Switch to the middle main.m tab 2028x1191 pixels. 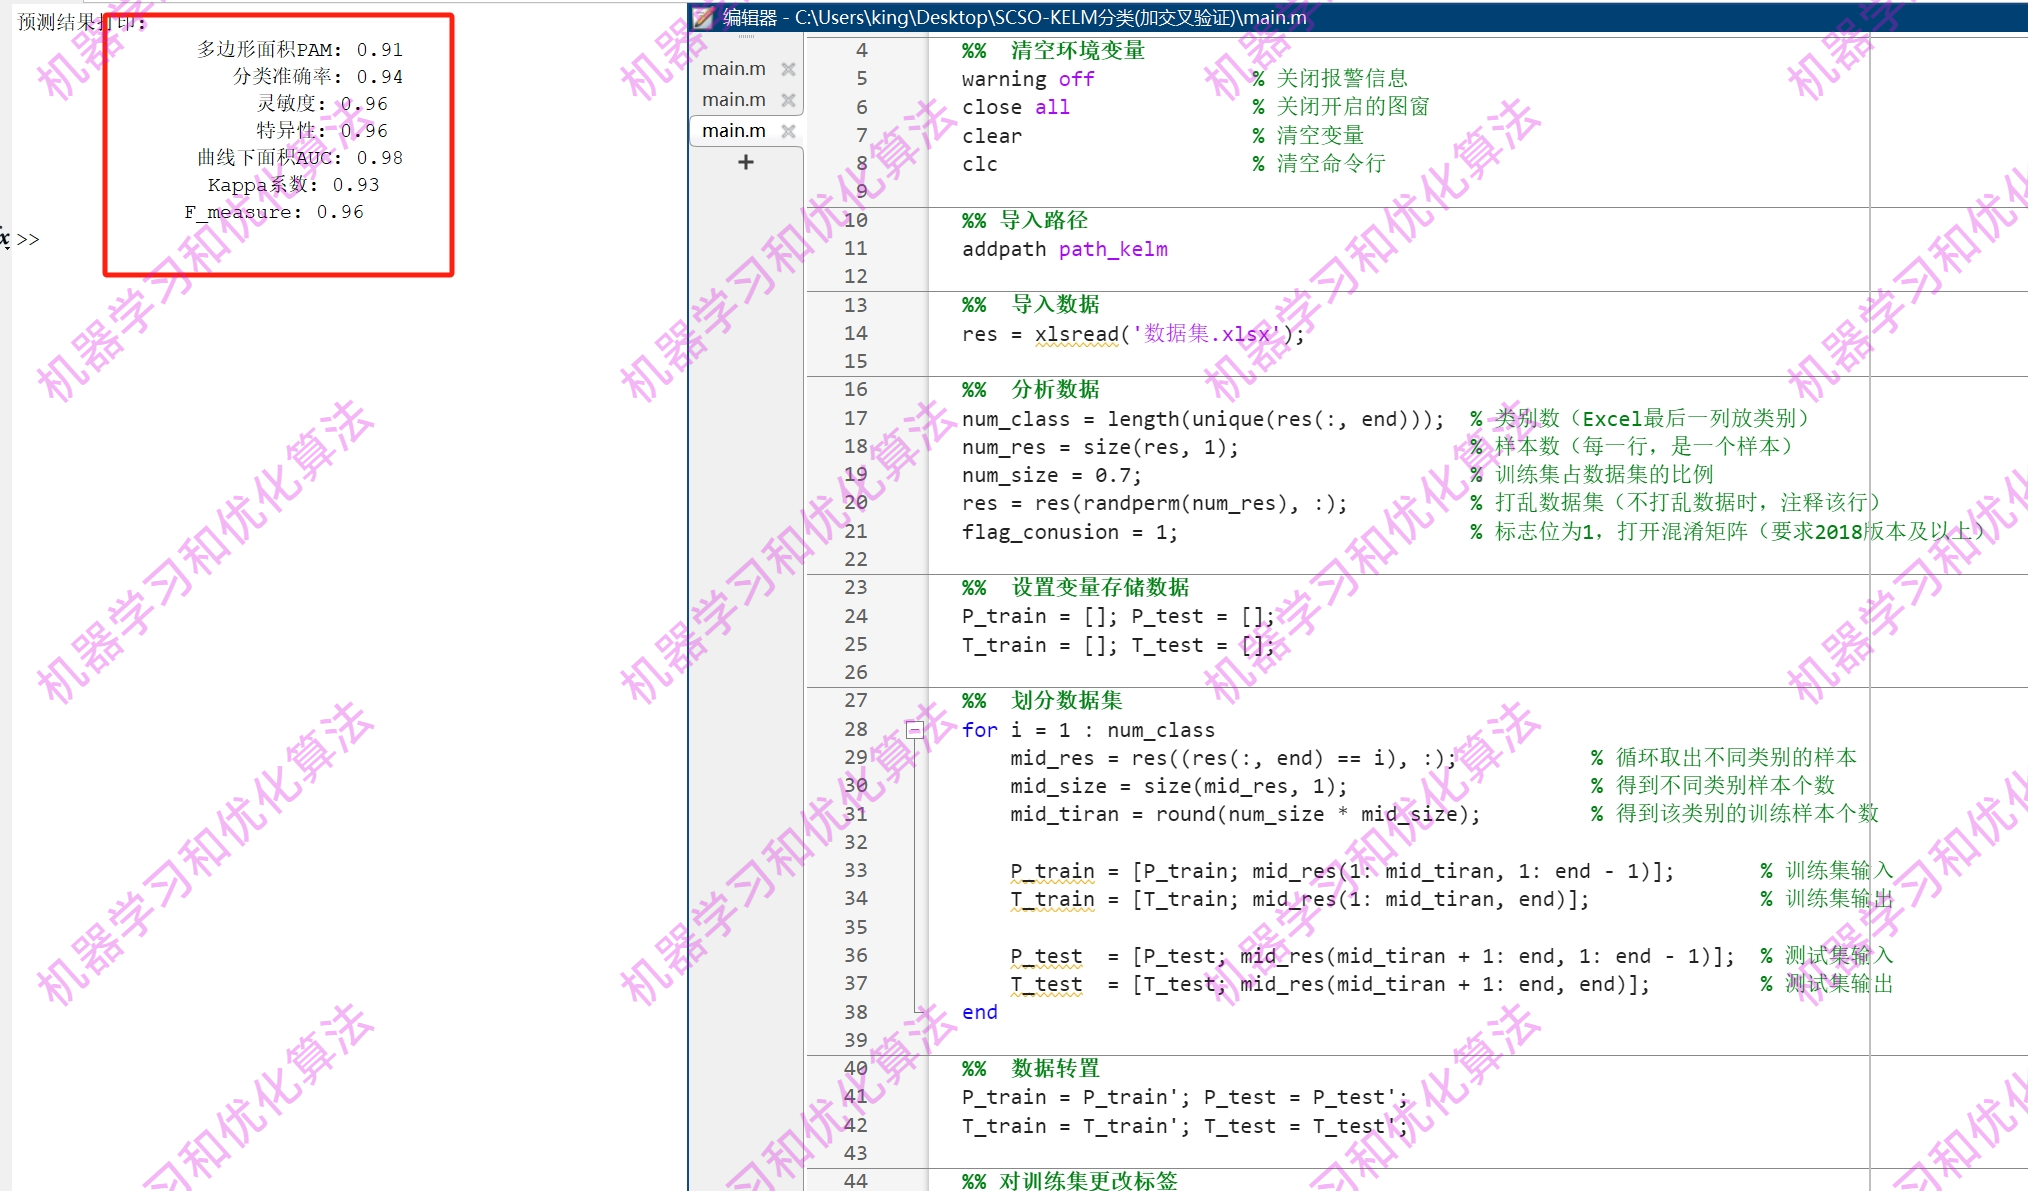point(733,100)
